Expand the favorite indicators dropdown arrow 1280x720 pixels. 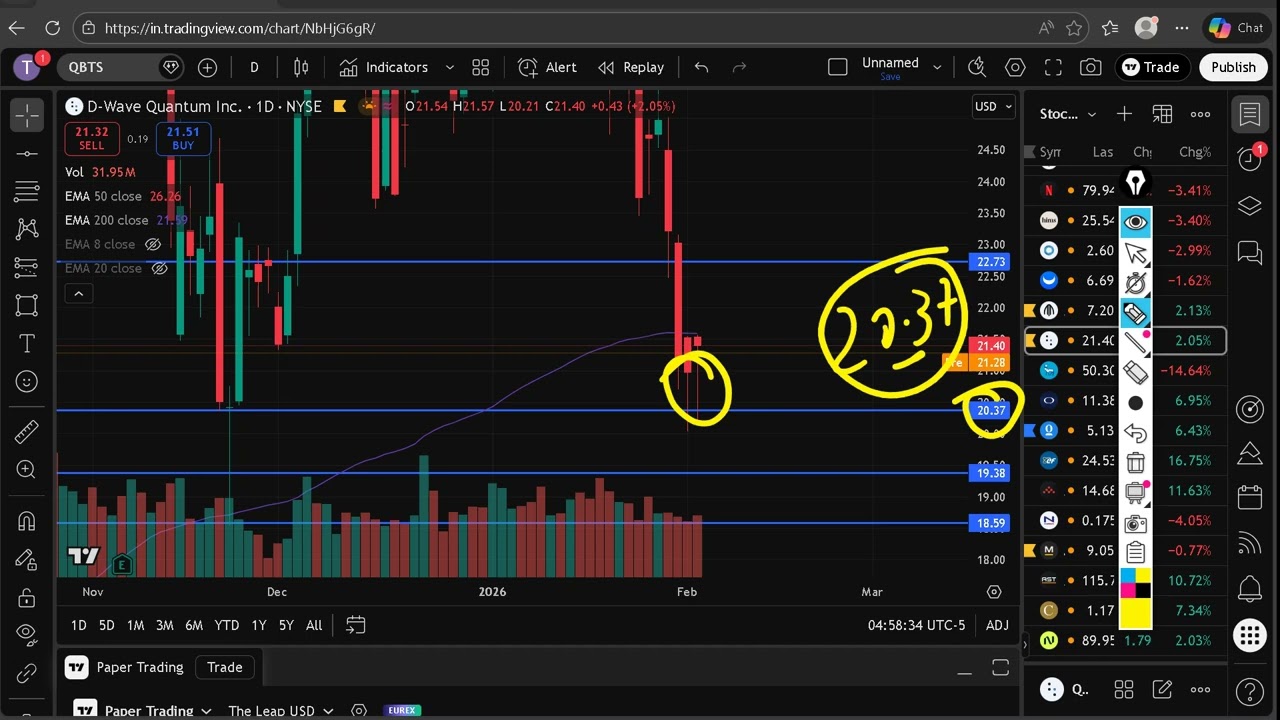point(449,67)
